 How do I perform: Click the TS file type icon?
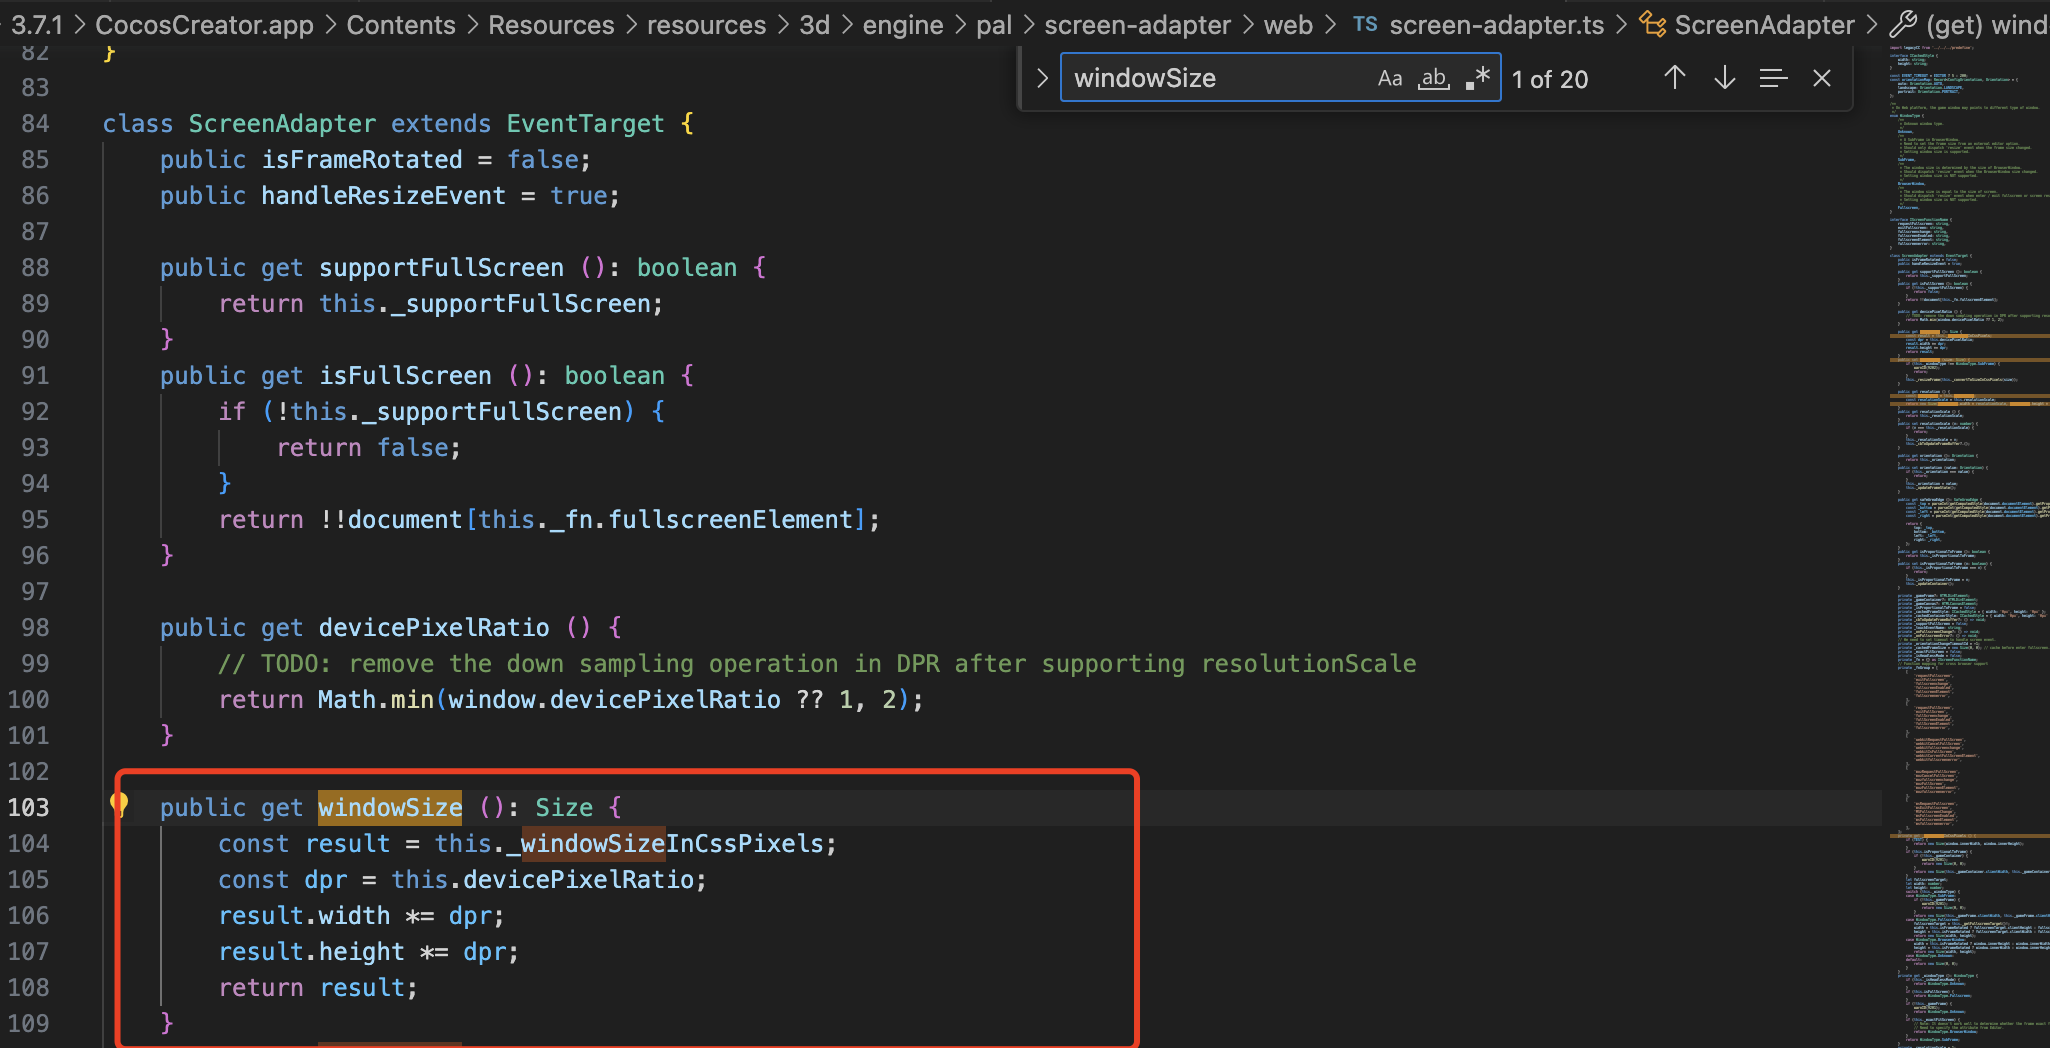(1365, 24)
